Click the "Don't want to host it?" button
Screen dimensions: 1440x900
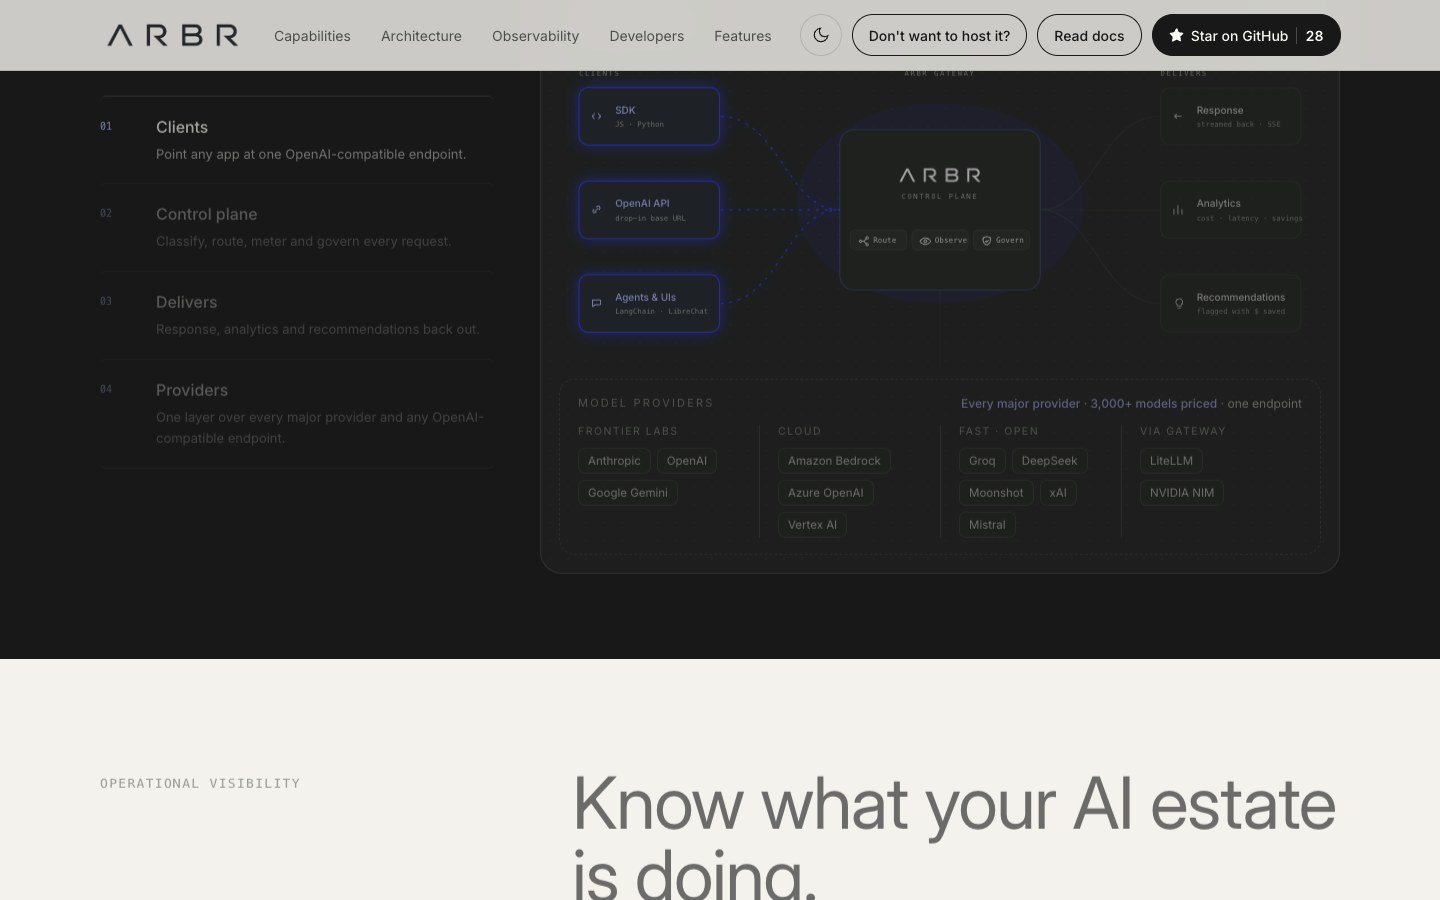939,35
